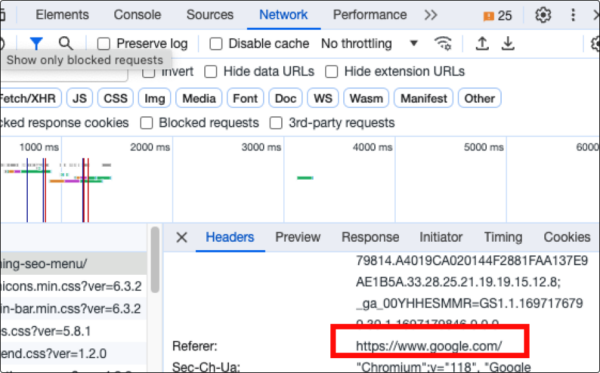Screen dimensions: 600x373
Task: Open the three-dot customize DevTools menu
Action: click(573, 15)
